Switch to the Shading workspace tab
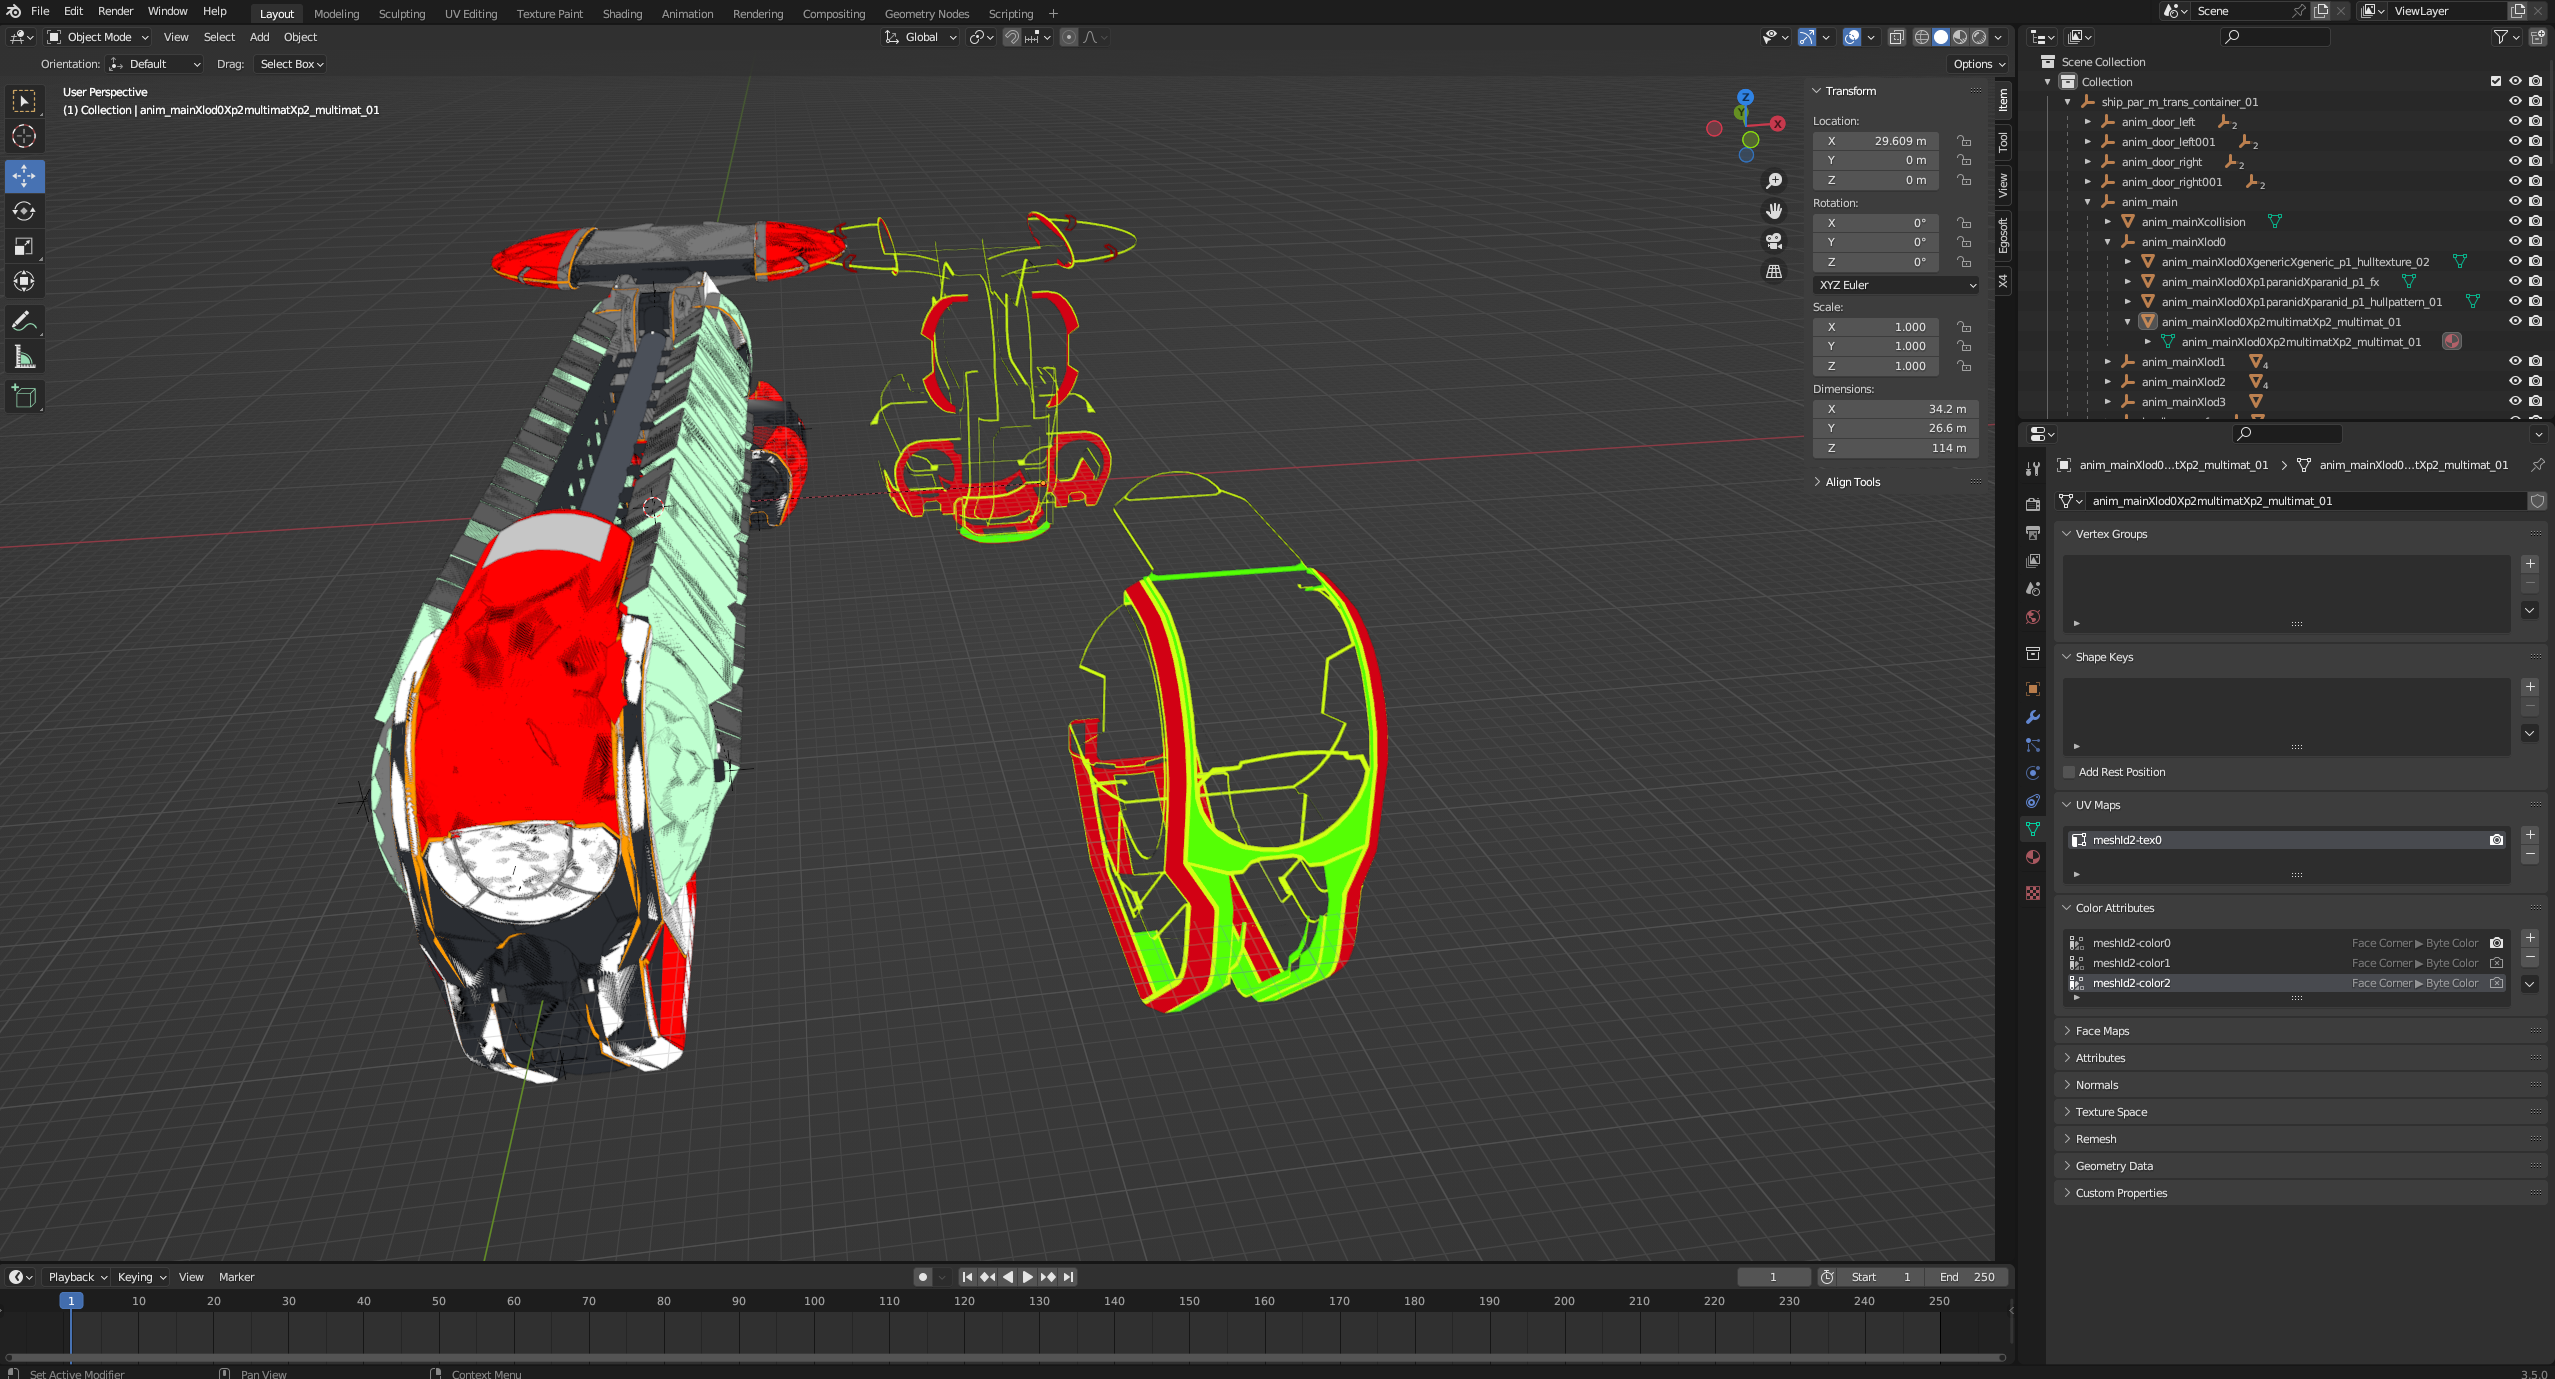 (622, 14)
